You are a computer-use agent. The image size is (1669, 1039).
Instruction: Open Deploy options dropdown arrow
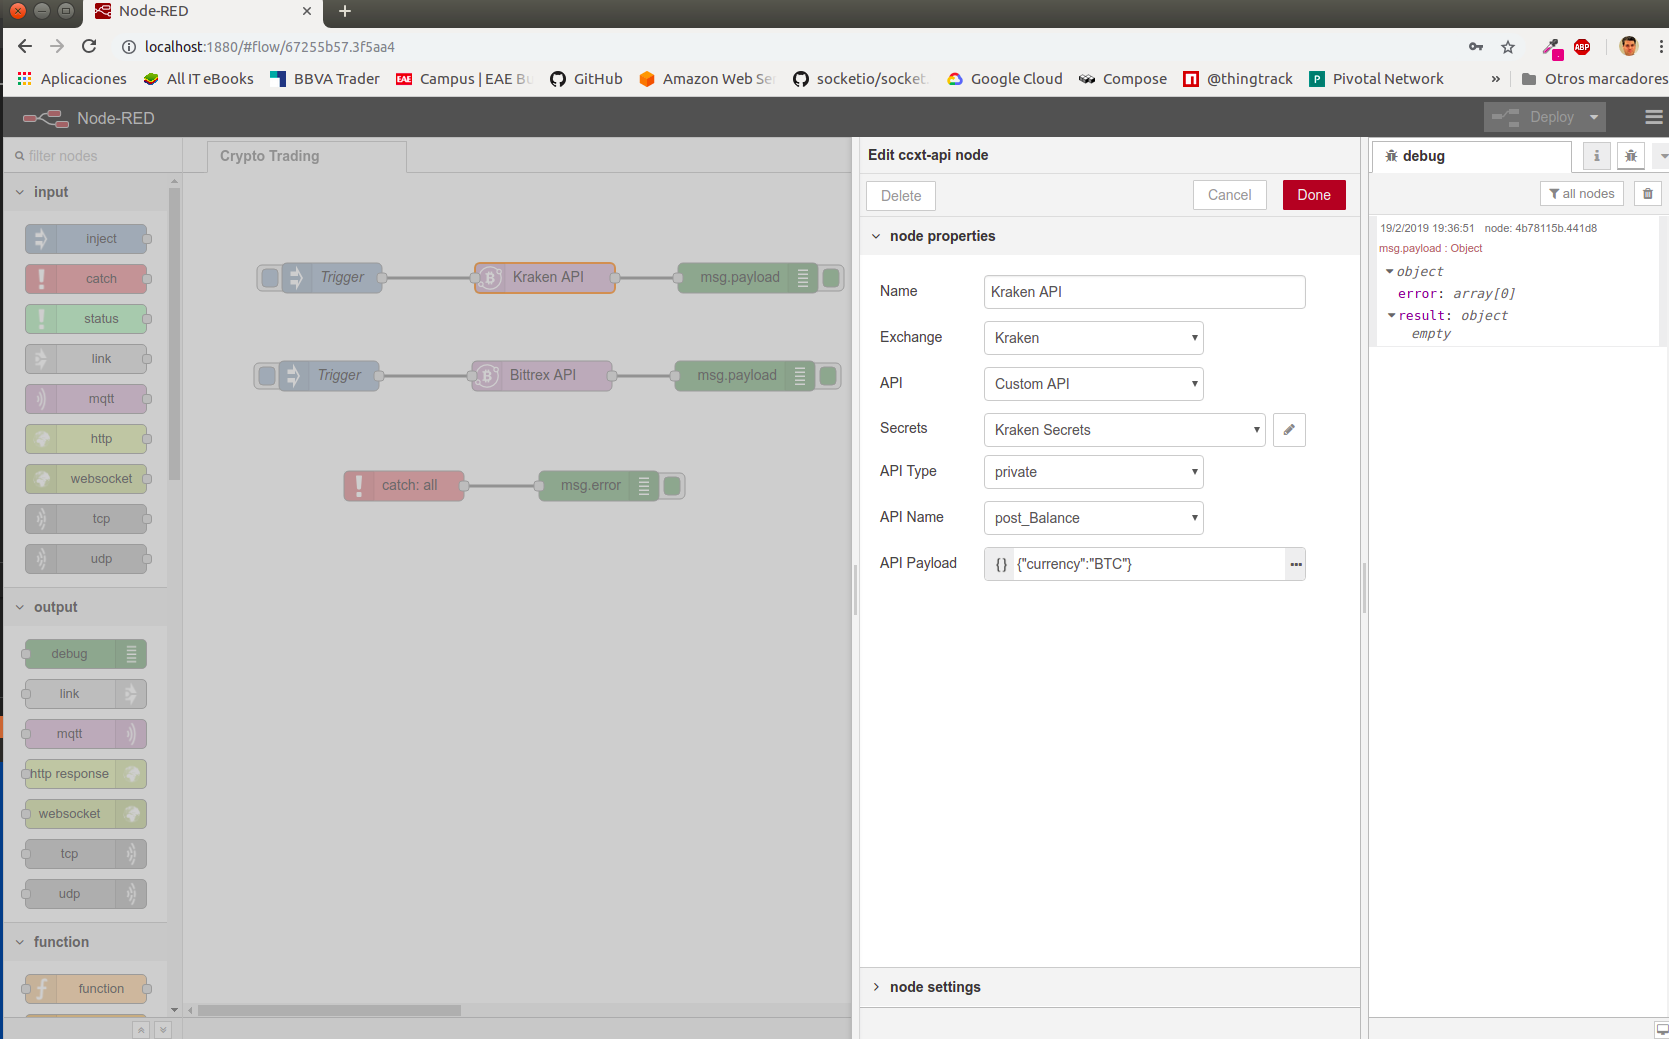click(x=1594, y=117)
